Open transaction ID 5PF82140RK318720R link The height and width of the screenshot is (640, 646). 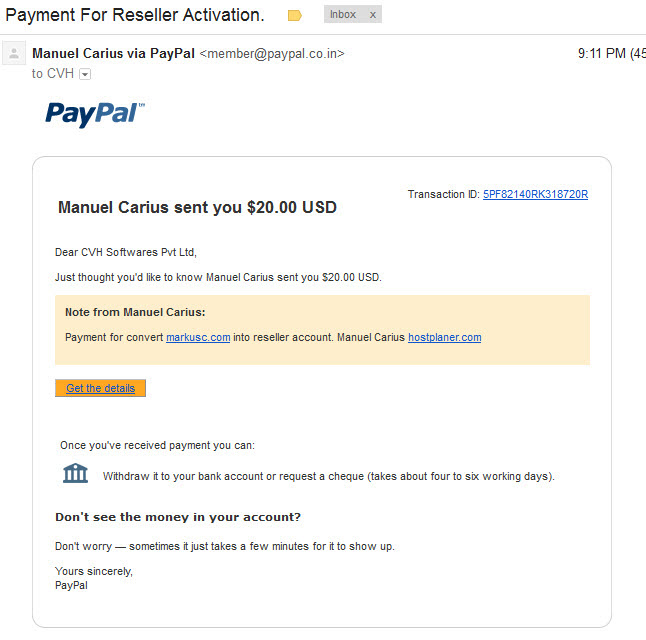coord(535,194)
